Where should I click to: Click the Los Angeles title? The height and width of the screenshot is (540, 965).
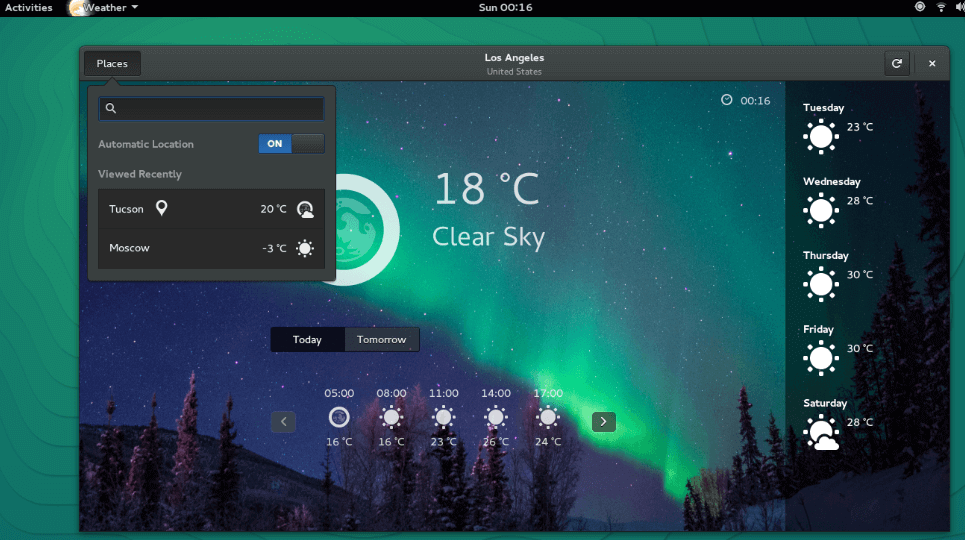coord(514,57)
